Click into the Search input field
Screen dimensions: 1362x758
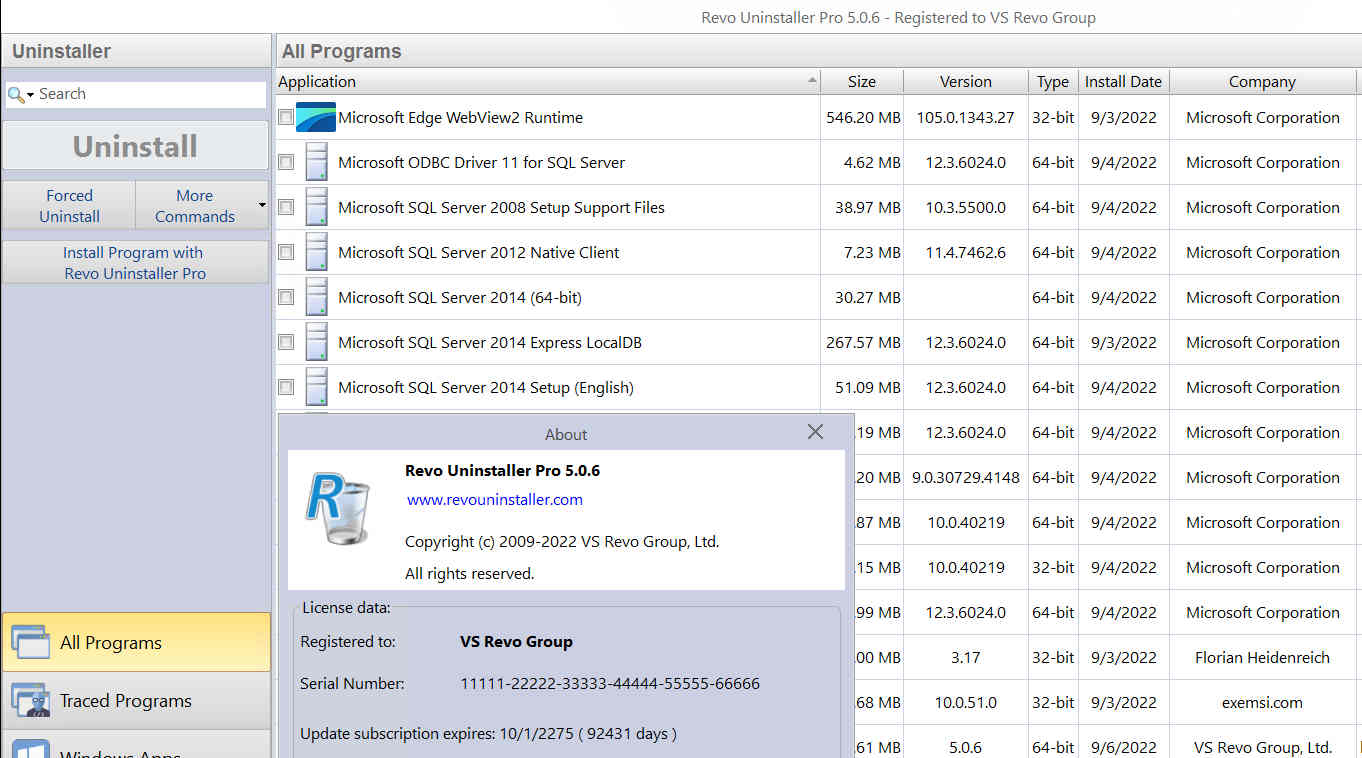(x=150, y=94)
